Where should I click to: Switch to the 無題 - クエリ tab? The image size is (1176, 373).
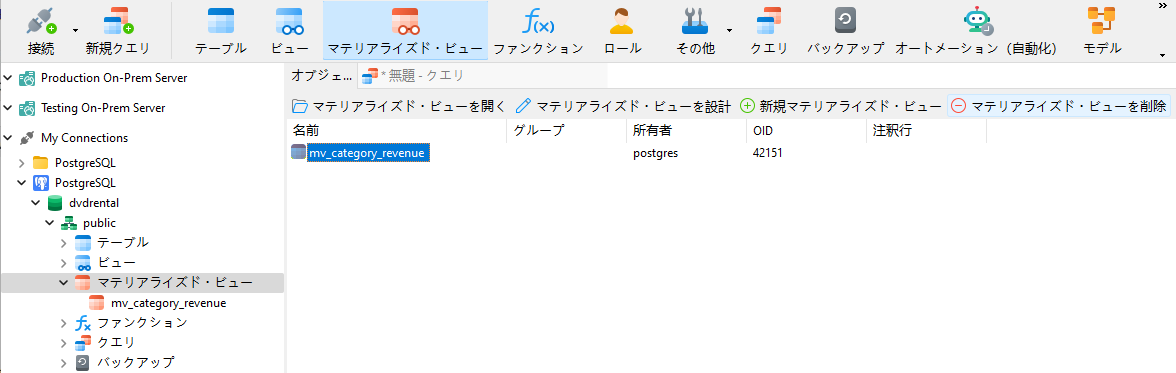413,75
